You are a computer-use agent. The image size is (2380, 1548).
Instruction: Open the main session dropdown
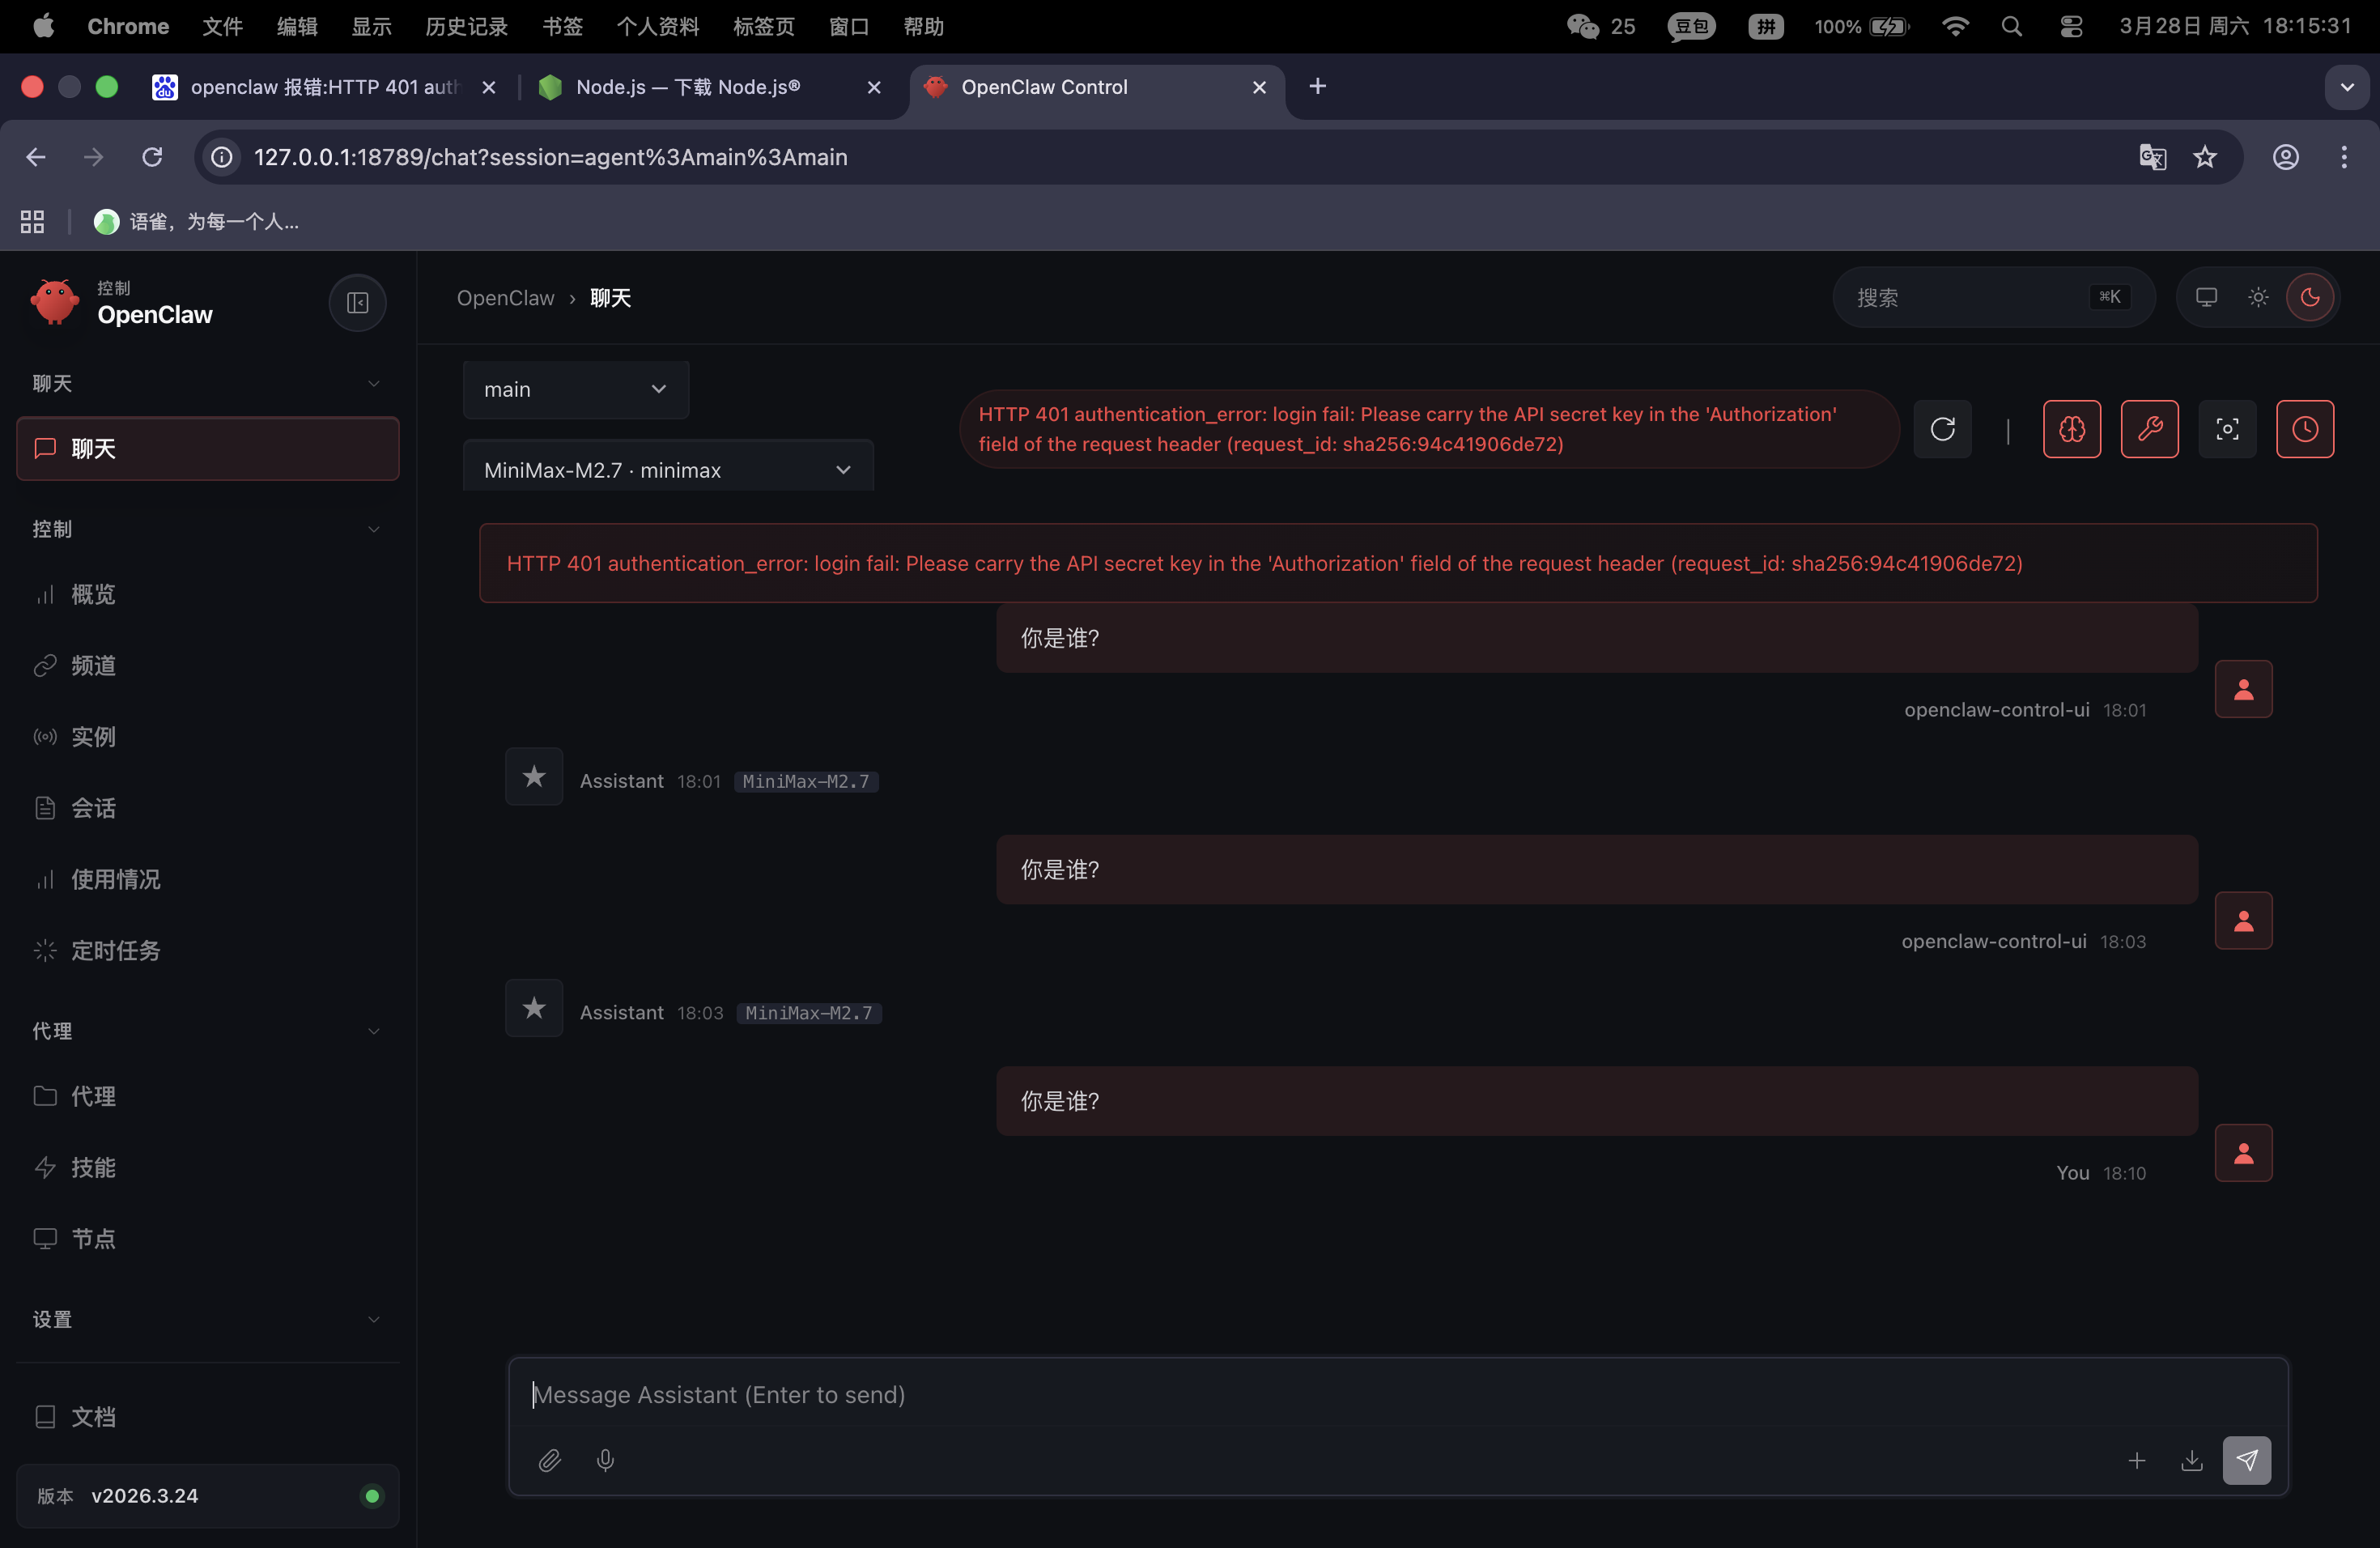click(x=575, y=389)
